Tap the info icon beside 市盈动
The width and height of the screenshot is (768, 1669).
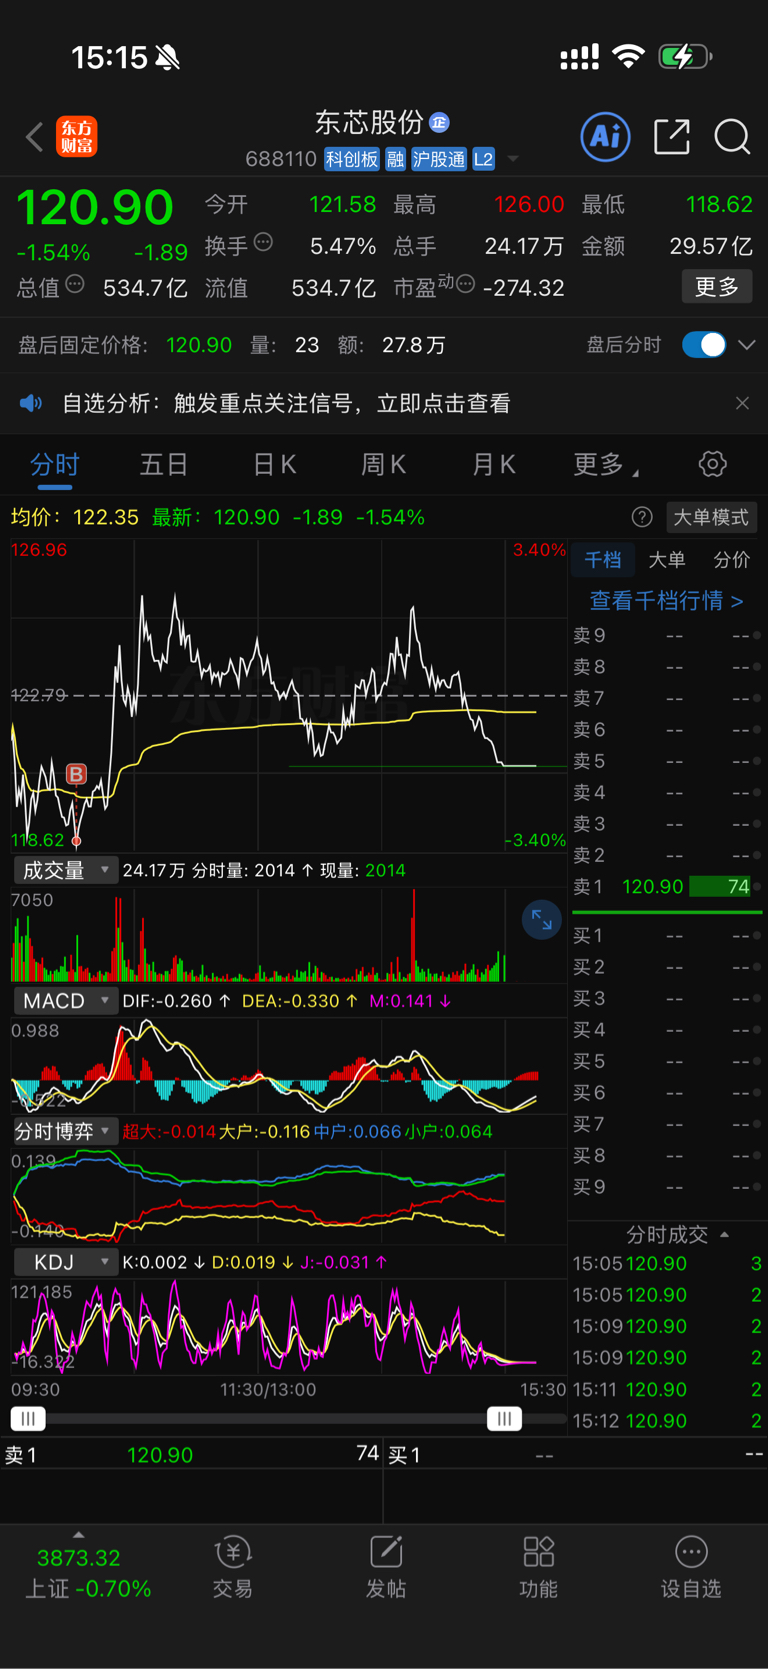[x=465, y=285]
